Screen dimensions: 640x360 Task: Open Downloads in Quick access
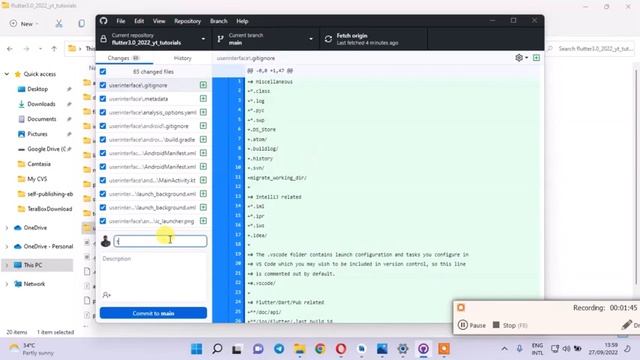pyautogui.click(x=41, y=104)
